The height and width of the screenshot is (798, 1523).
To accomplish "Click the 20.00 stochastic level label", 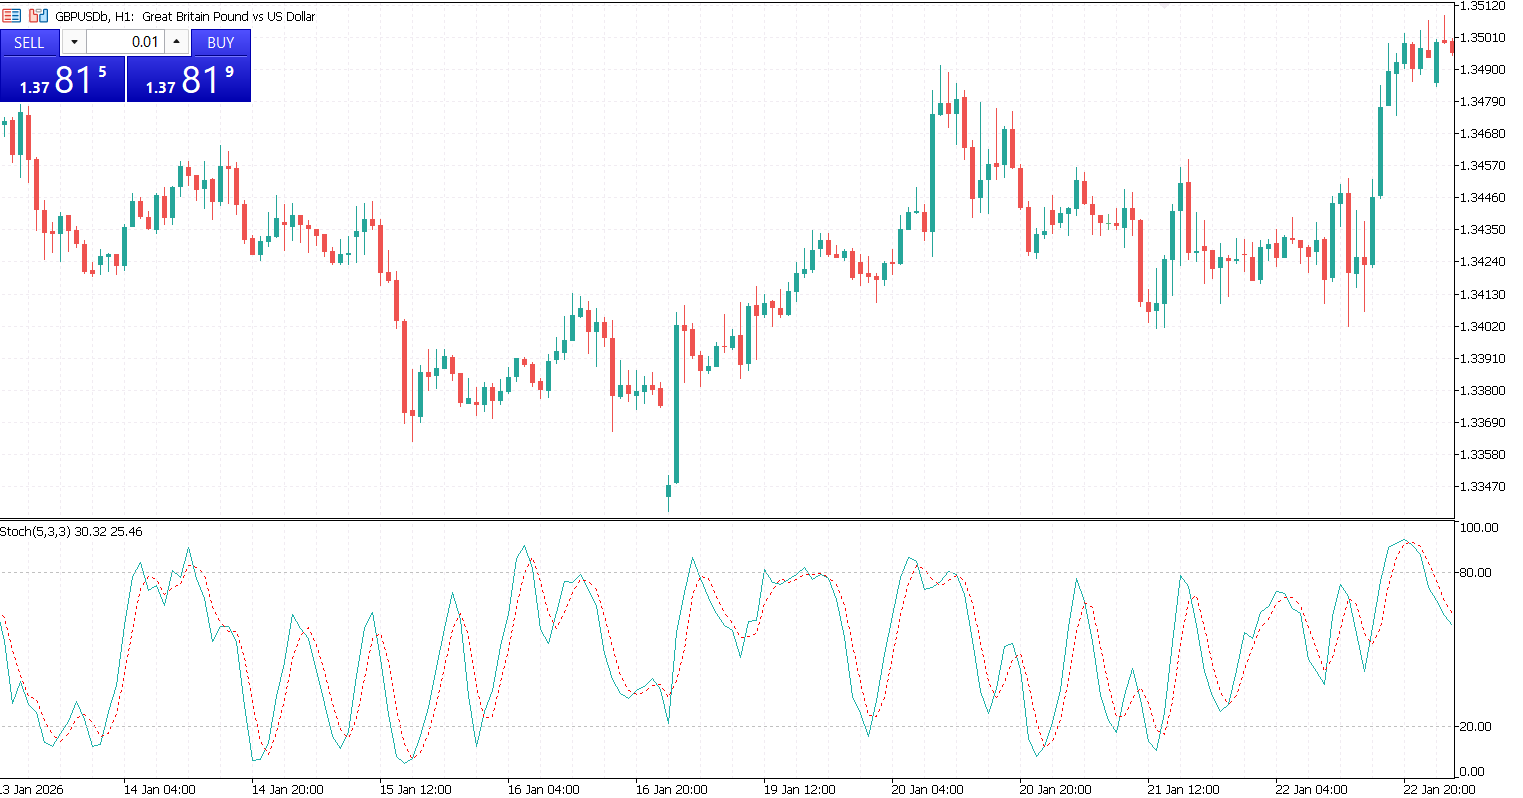I will click(x=1478, y=727).
